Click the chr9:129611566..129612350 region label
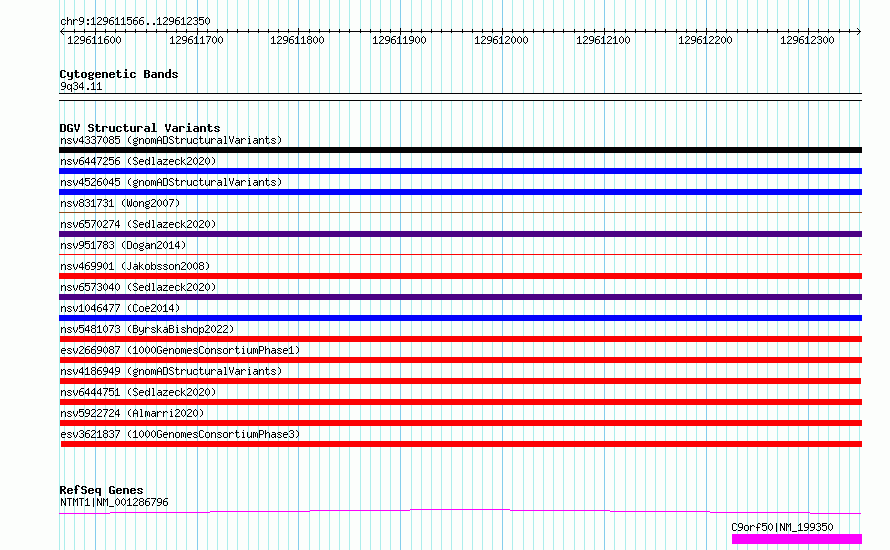 tap(135, 21)
